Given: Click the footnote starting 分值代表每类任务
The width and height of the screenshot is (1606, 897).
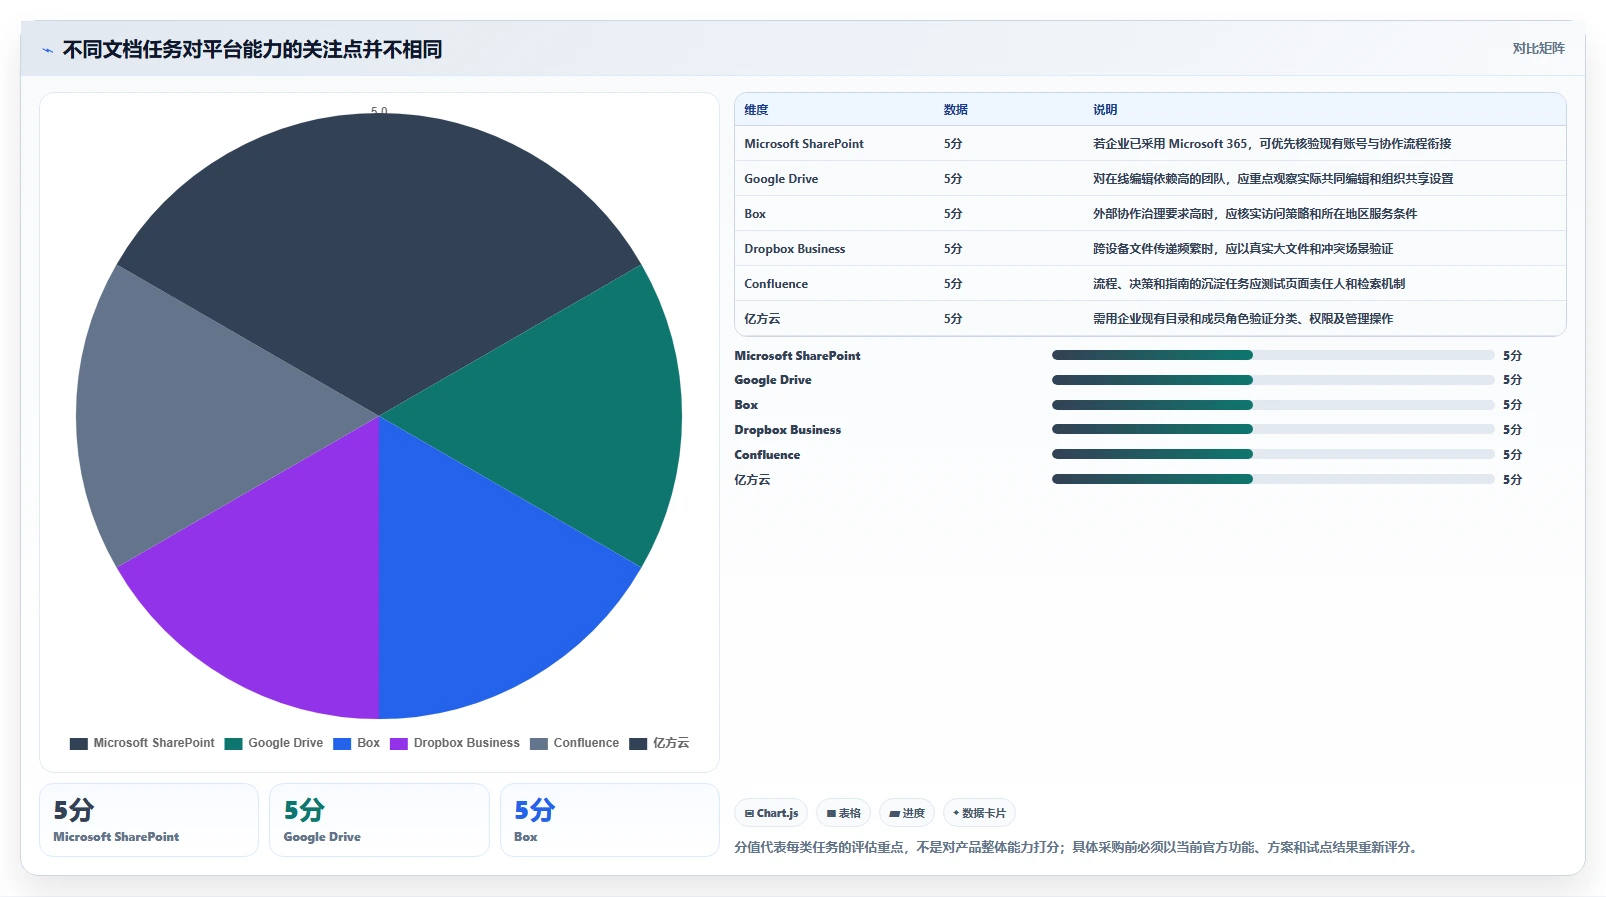Looking at the screenshot, I should tap(1076, 847).
